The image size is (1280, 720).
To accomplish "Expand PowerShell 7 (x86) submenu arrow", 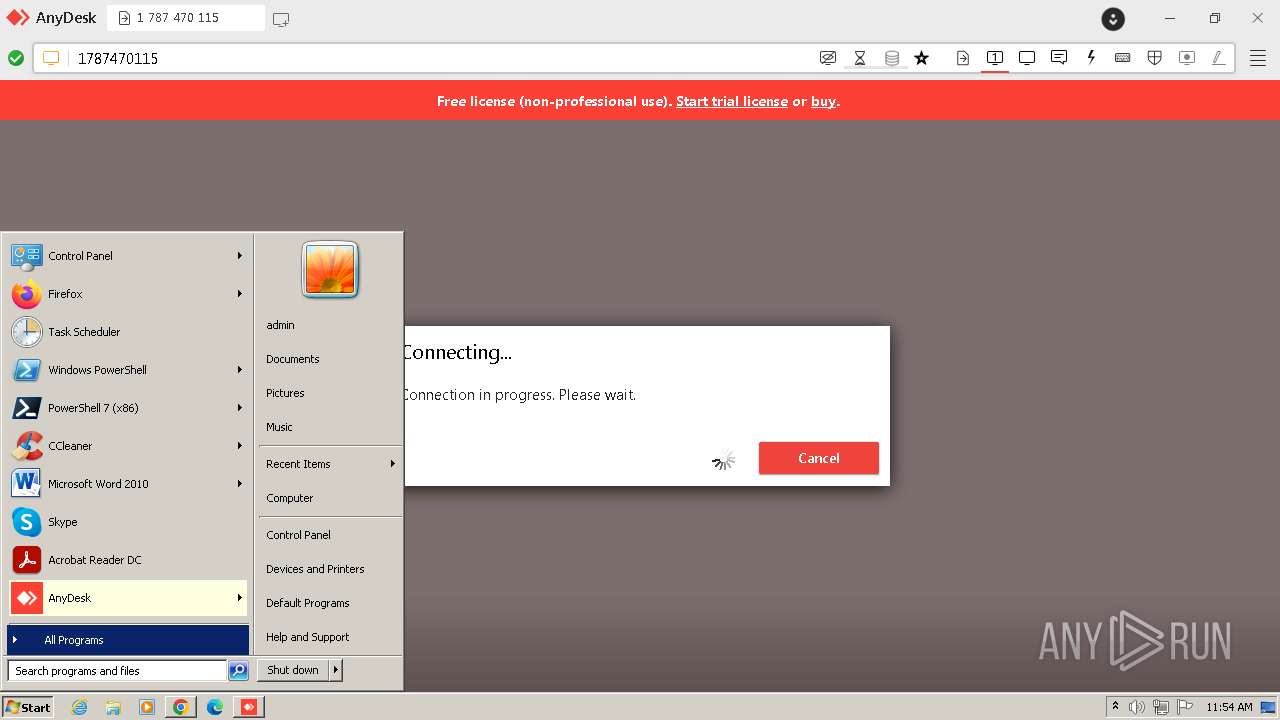I will pos(240,408).
